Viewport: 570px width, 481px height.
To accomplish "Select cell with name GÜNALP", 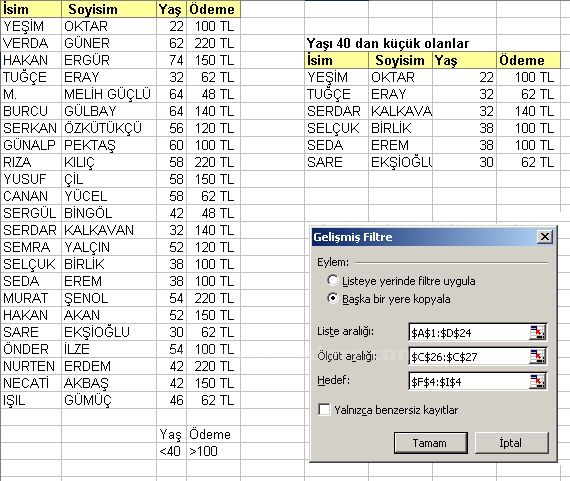I will pyautogui.click(x=31, y=145).
